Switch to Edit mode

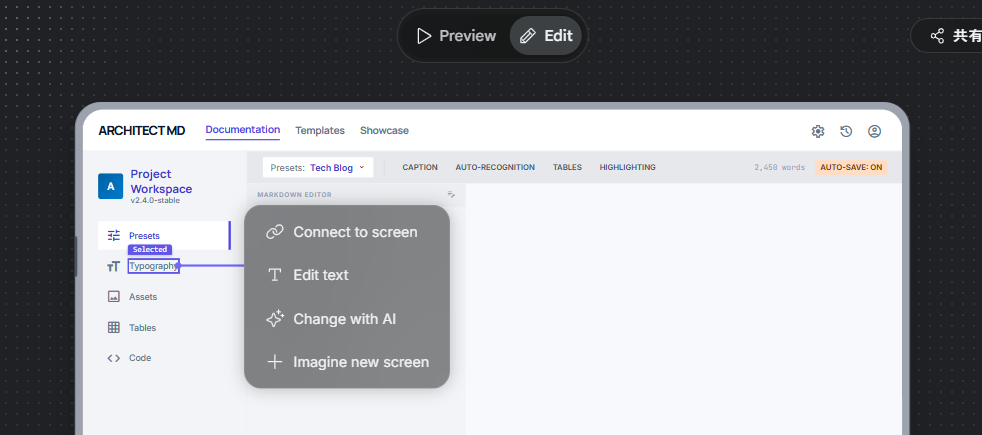tap(547, 36)
